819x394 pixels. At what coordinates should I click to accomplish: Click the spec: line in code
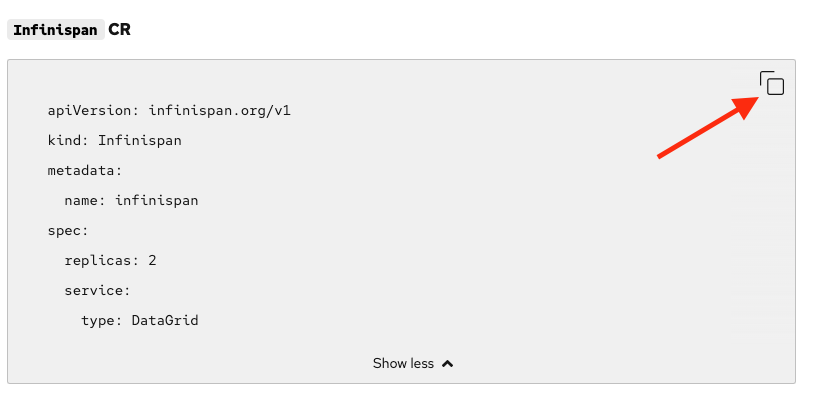point(68,230)
